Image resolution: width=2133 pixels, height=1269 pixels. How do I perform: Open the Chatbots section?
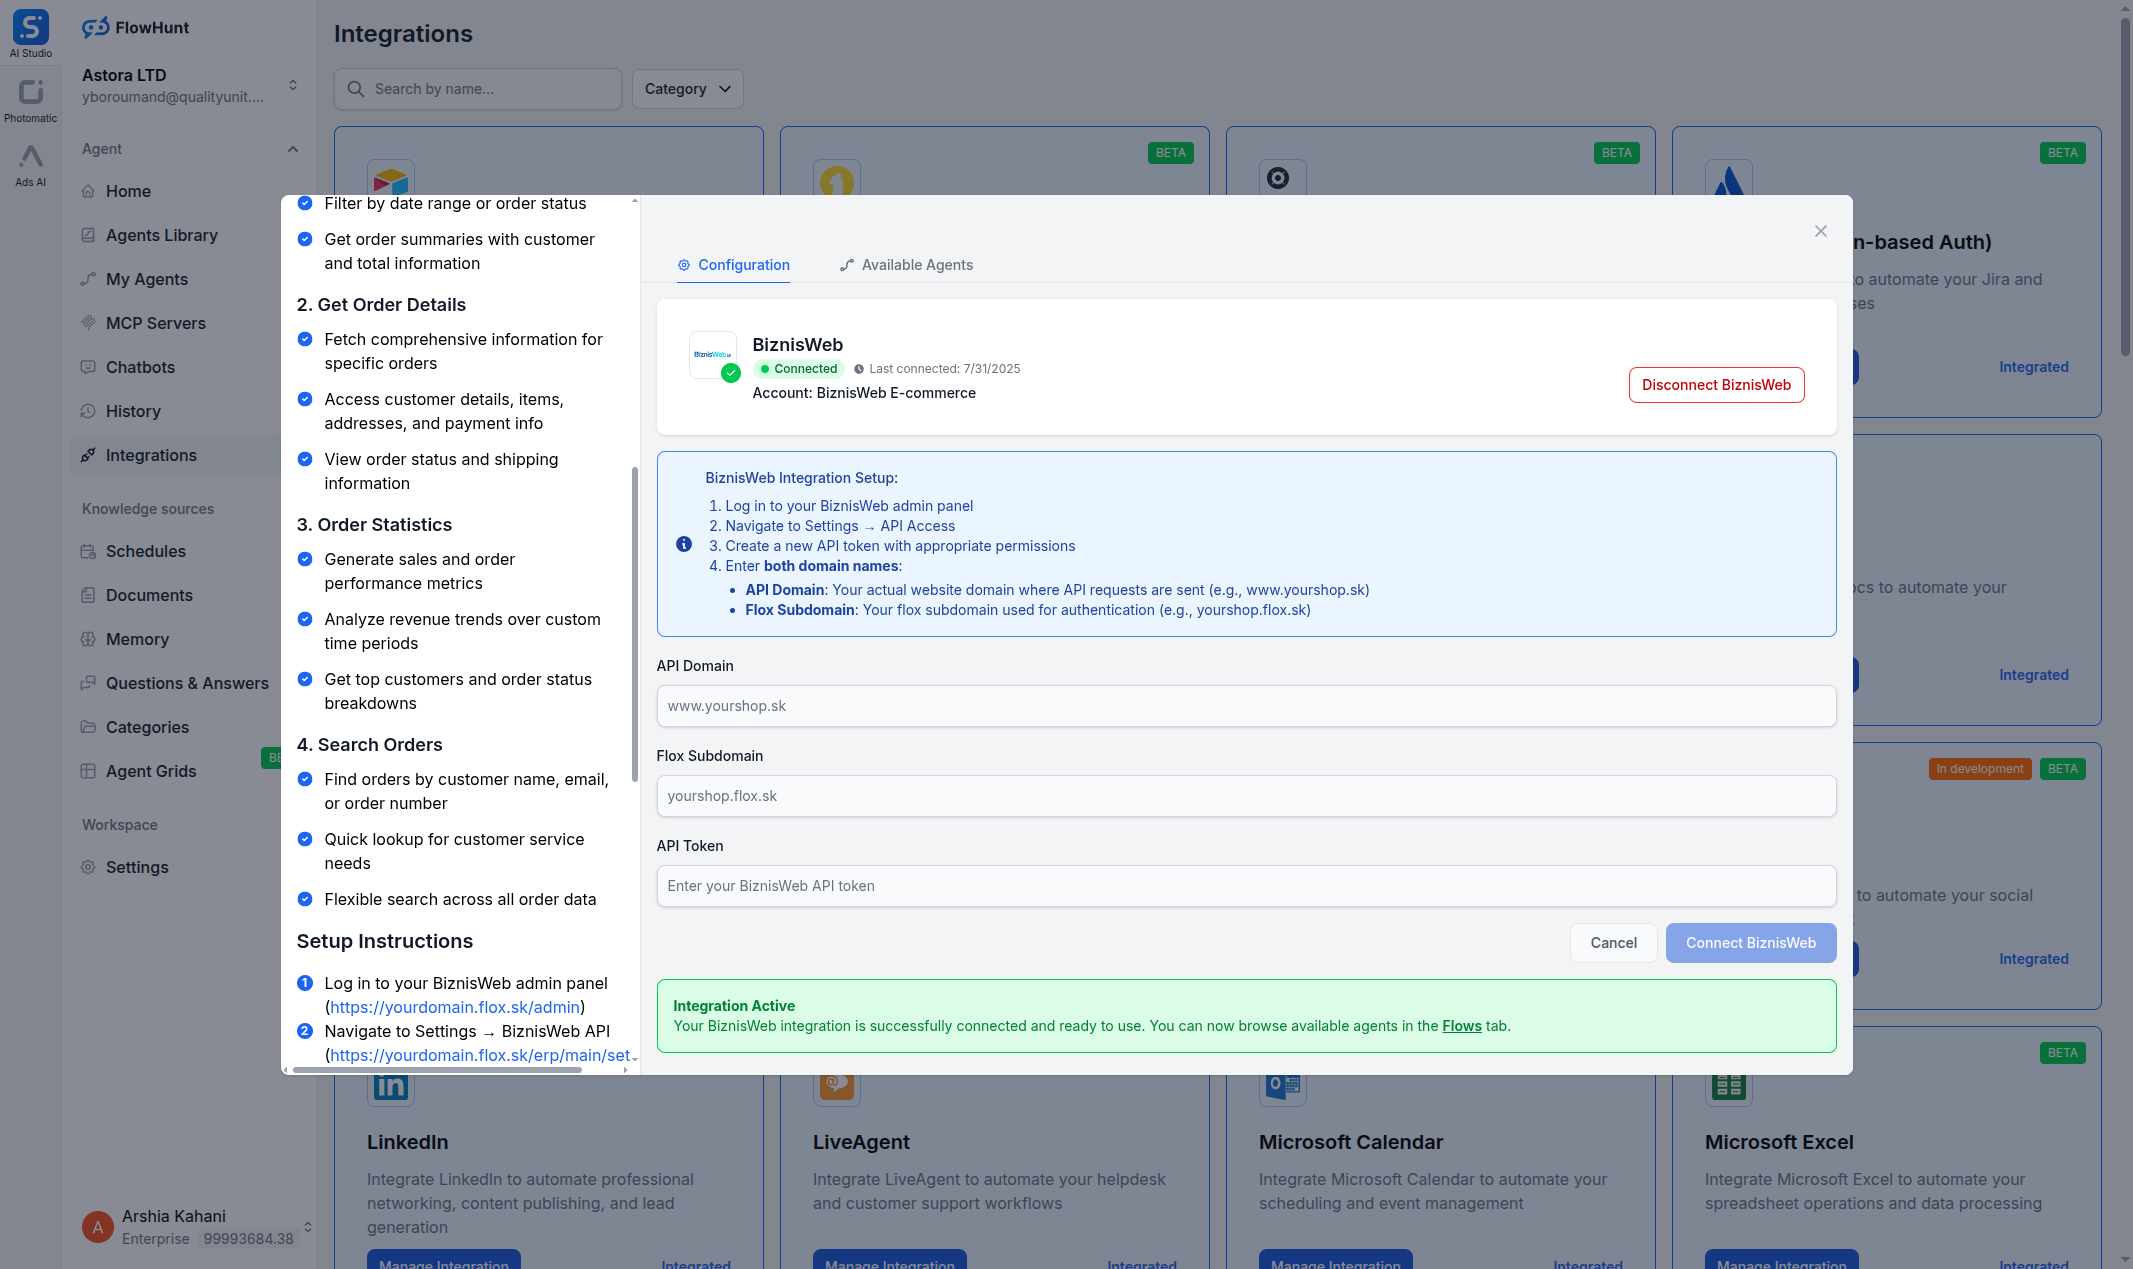[141, 367]
